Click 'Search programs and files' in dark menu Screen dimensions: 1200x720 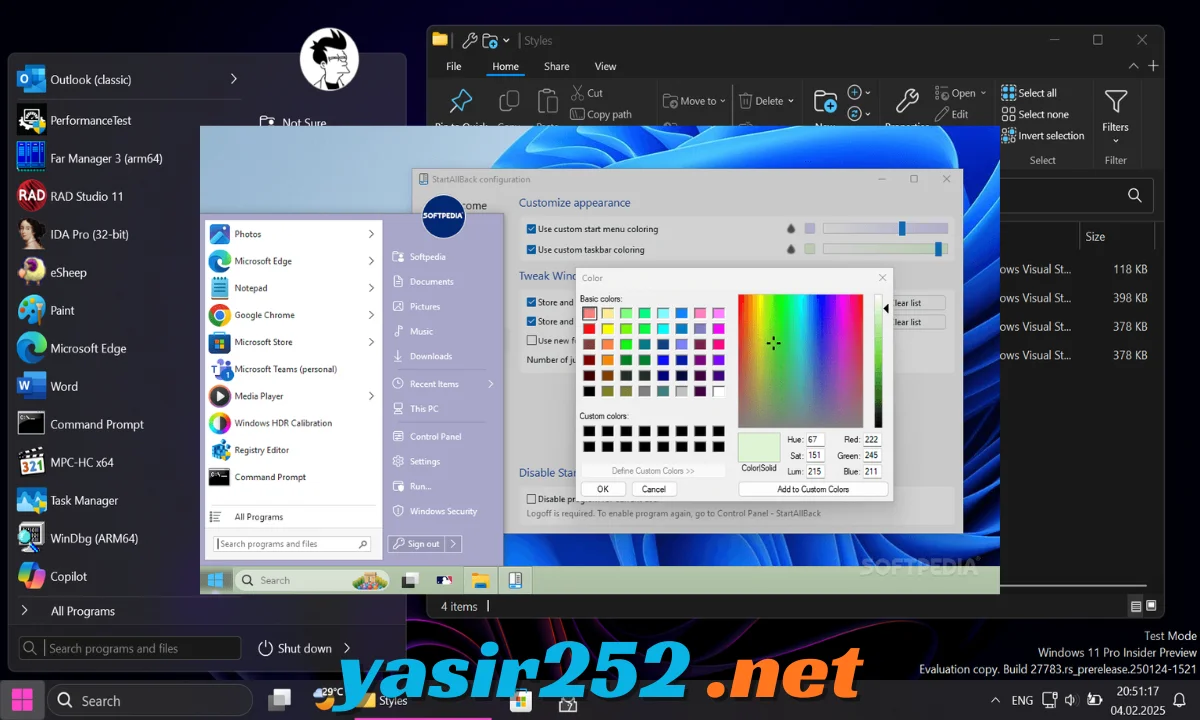point(130,648)
